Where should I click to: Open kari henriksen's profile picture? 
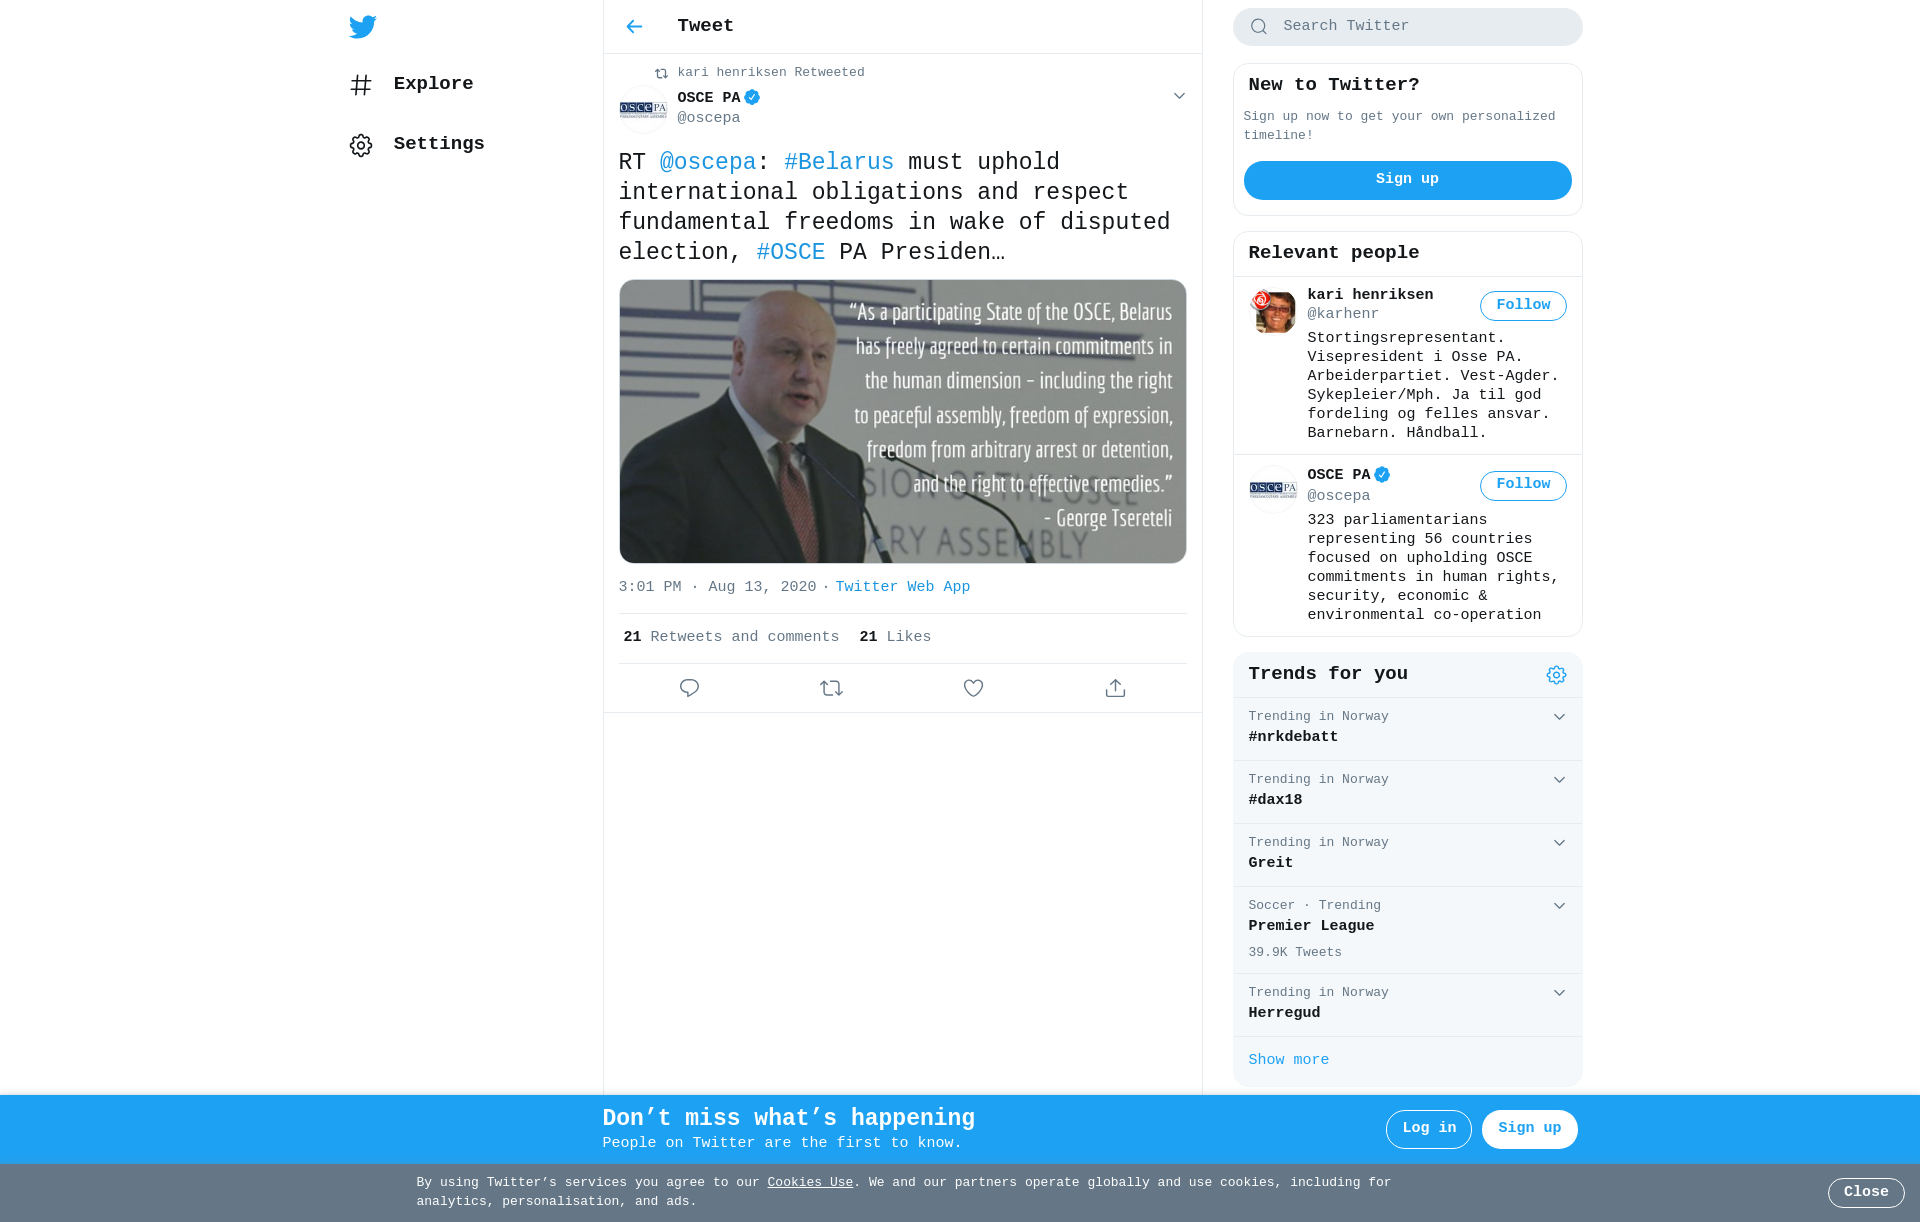point(1273,311)
